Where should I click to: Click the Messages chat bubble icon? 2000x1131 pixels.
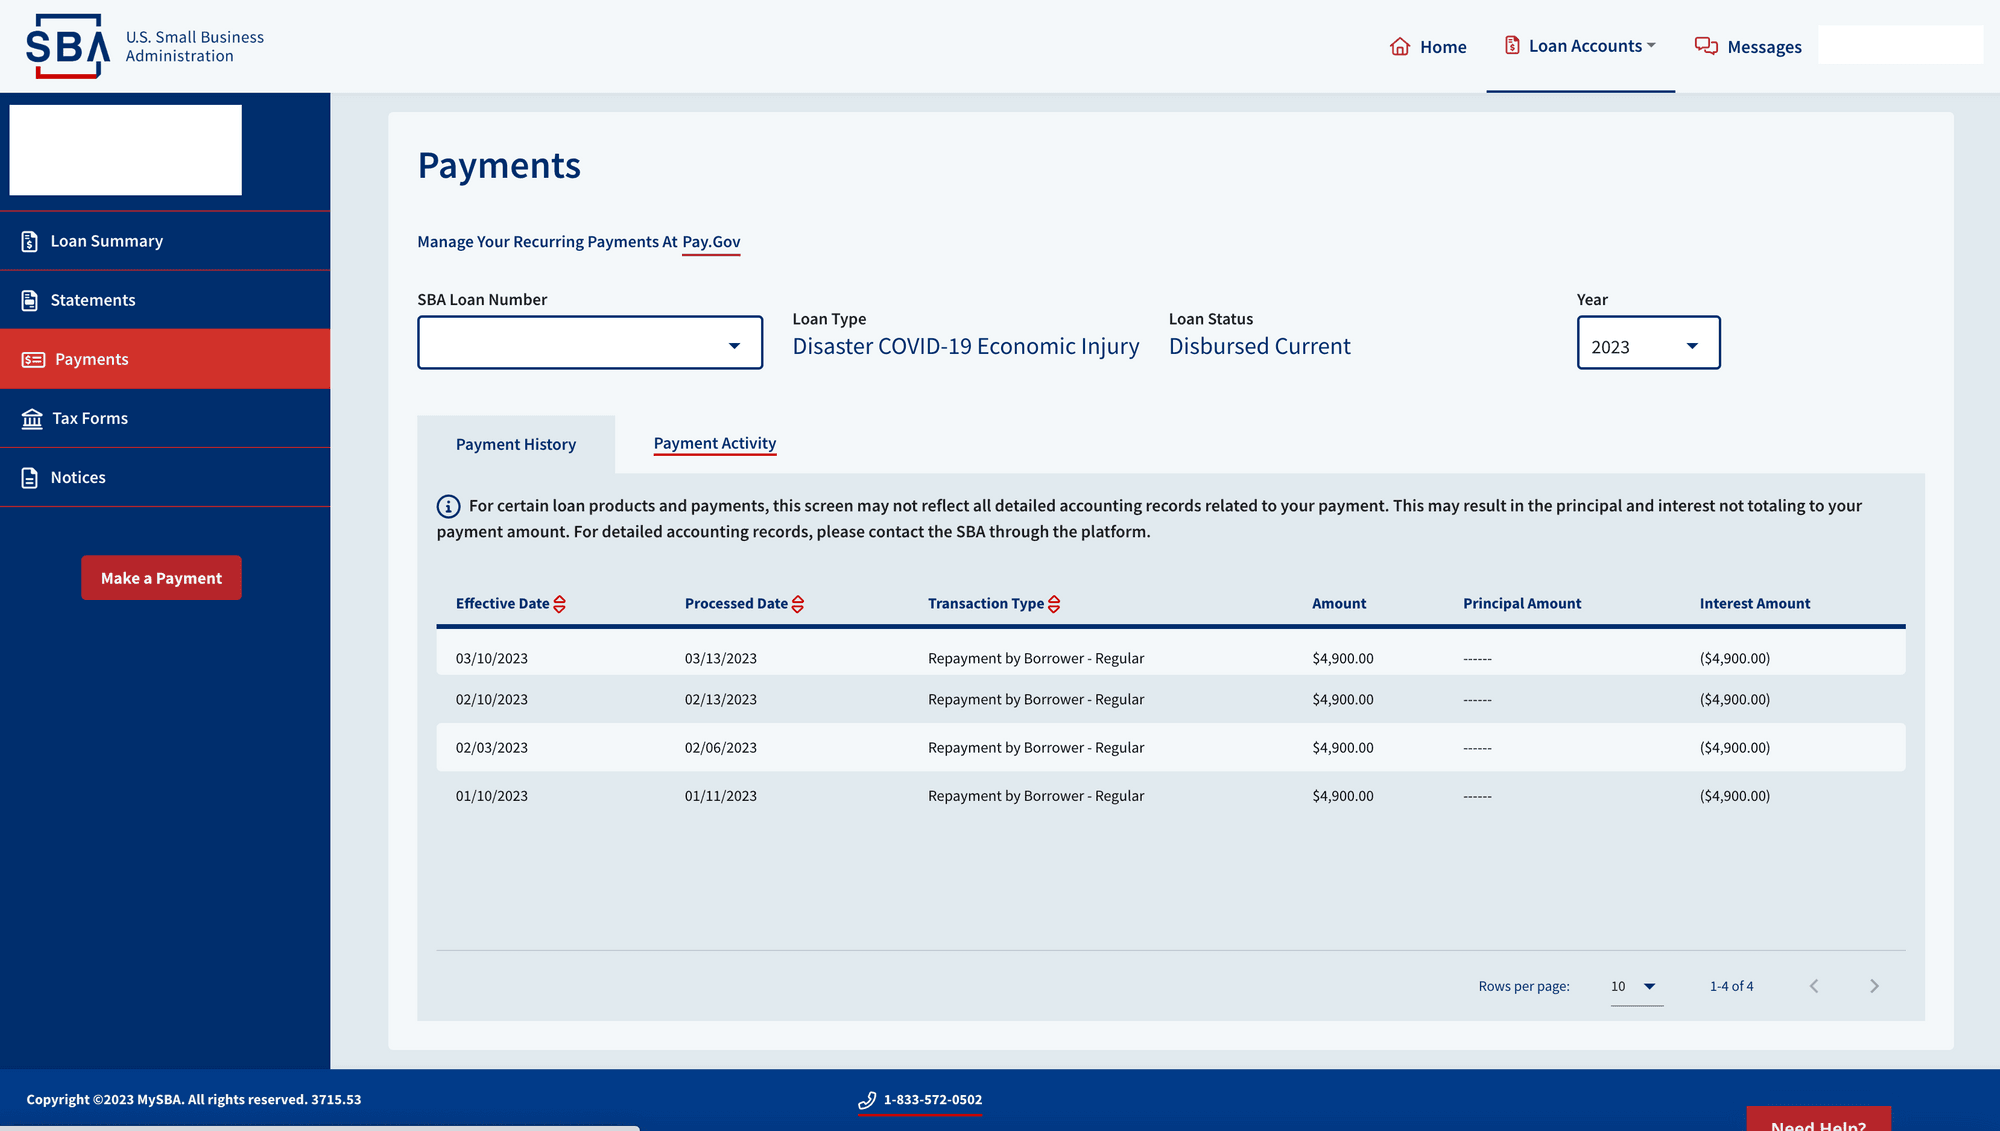tap(1706, 46)
